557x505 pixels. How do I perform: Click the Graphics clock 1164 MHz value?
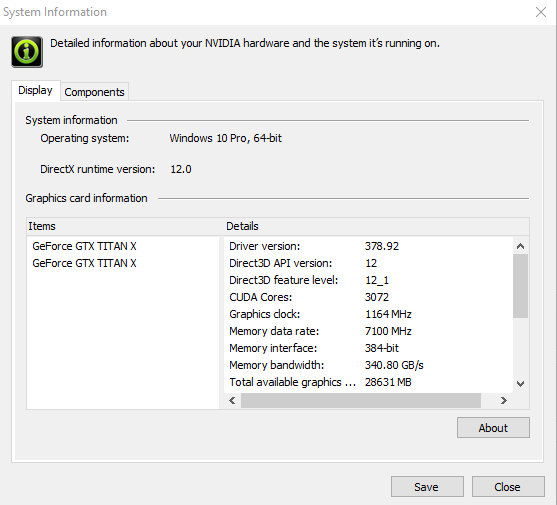coord(388,314)
